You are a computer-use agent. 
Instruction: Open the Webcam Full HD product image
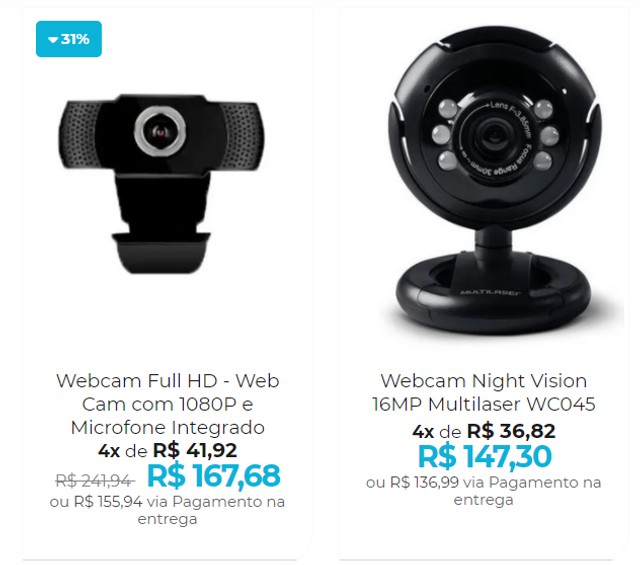coord(161,184)
